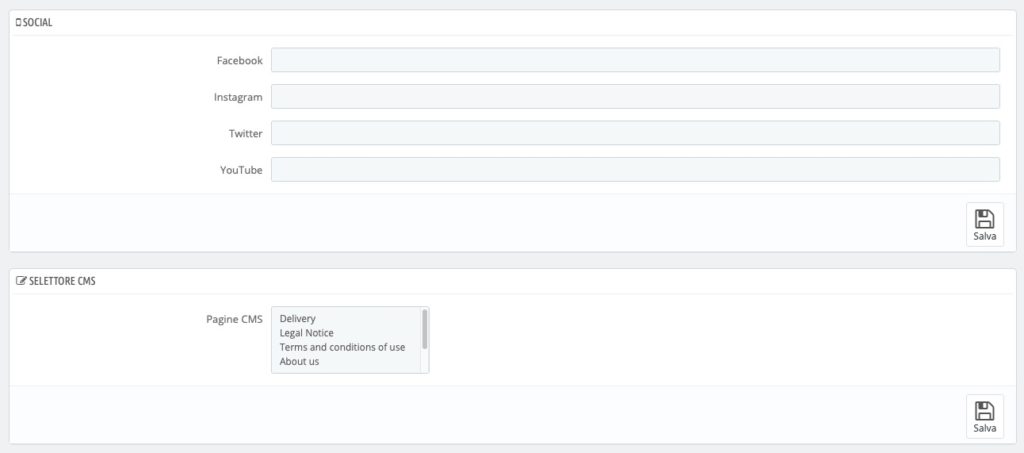This screenshot has height=453, width=1024.
Task: Click the Salva floppy icon in Selettore CMS panel
Action: pyautogui.click(x=984, y=411)
